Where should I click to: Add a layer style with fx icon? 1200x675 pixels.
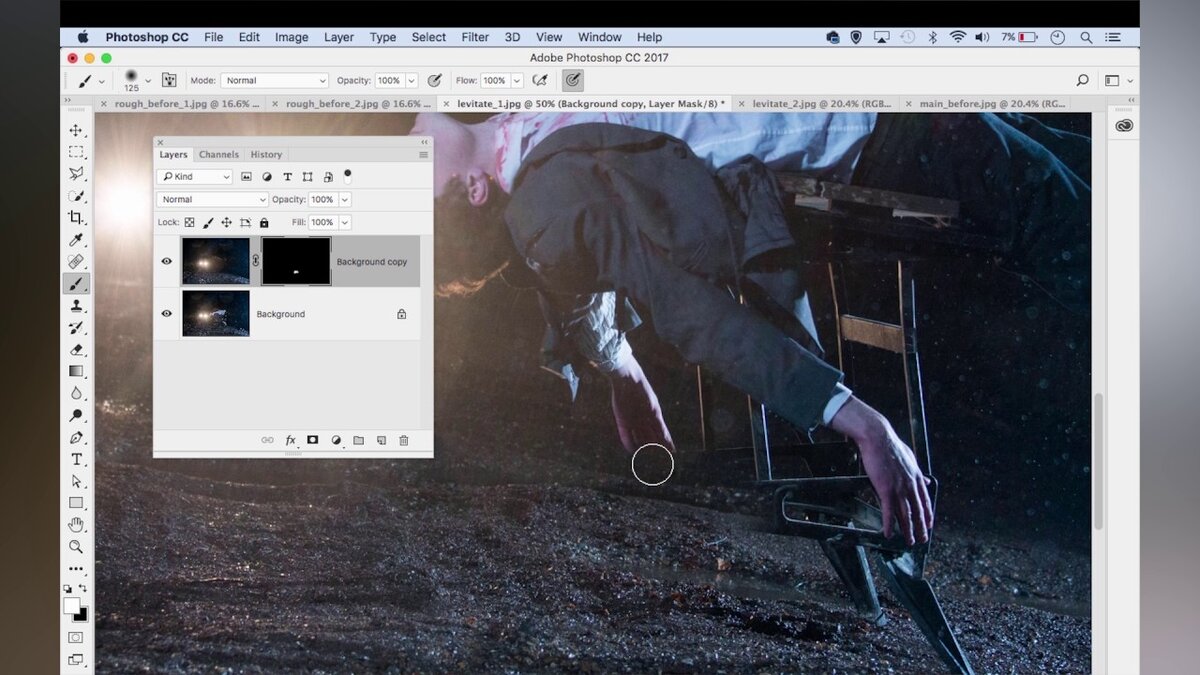[x=291, y=440]
